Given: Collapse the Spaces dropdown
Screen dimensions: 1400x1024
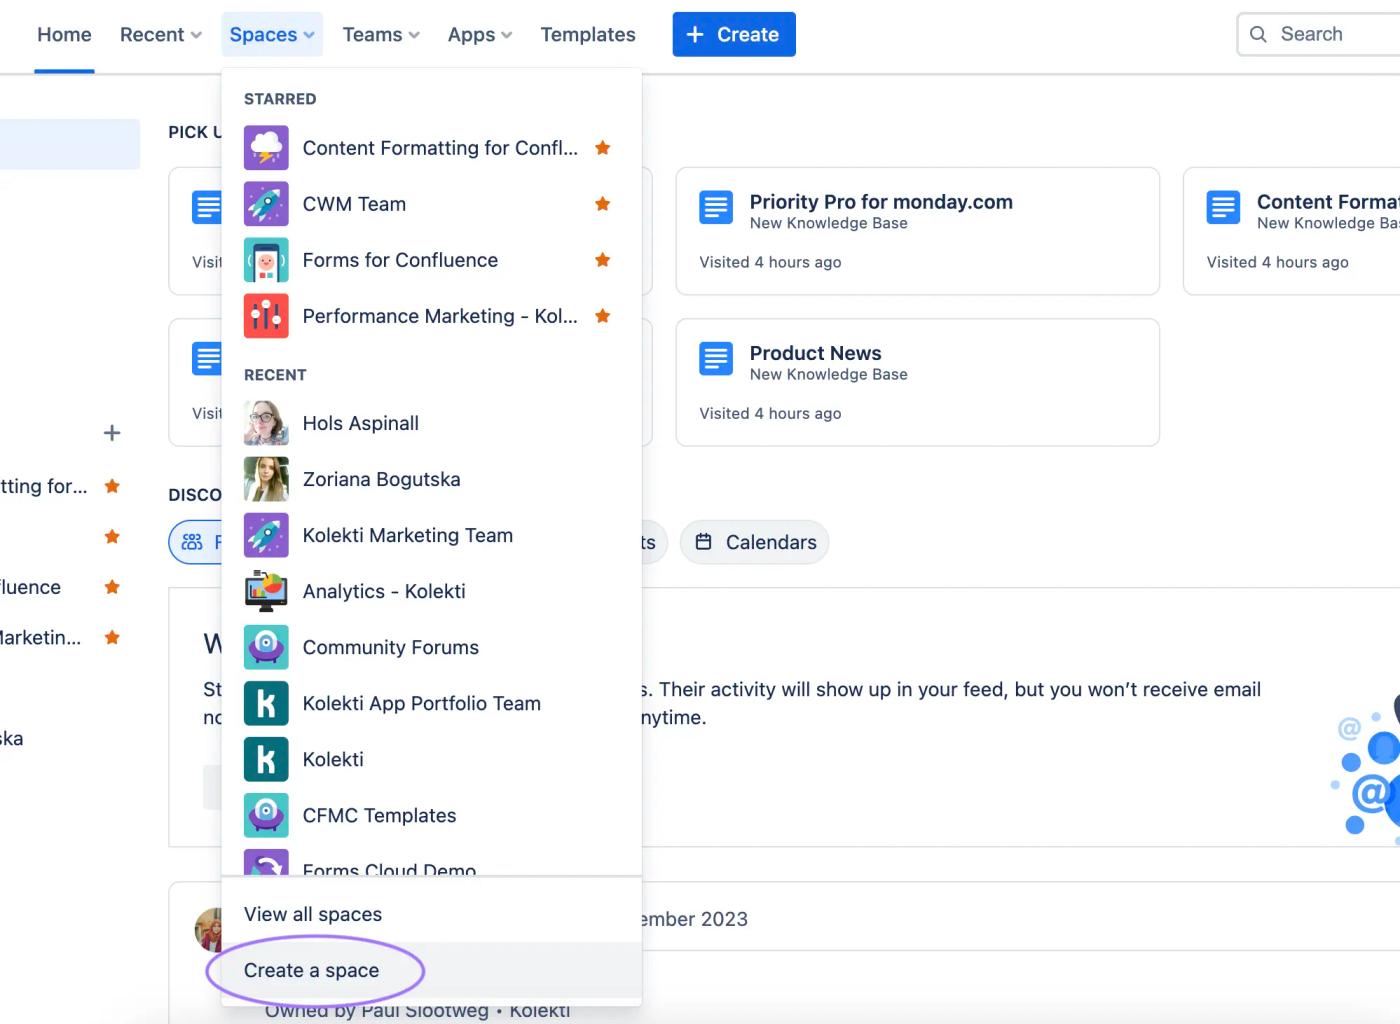Looking at the screenshot, I should pos(272,34).
